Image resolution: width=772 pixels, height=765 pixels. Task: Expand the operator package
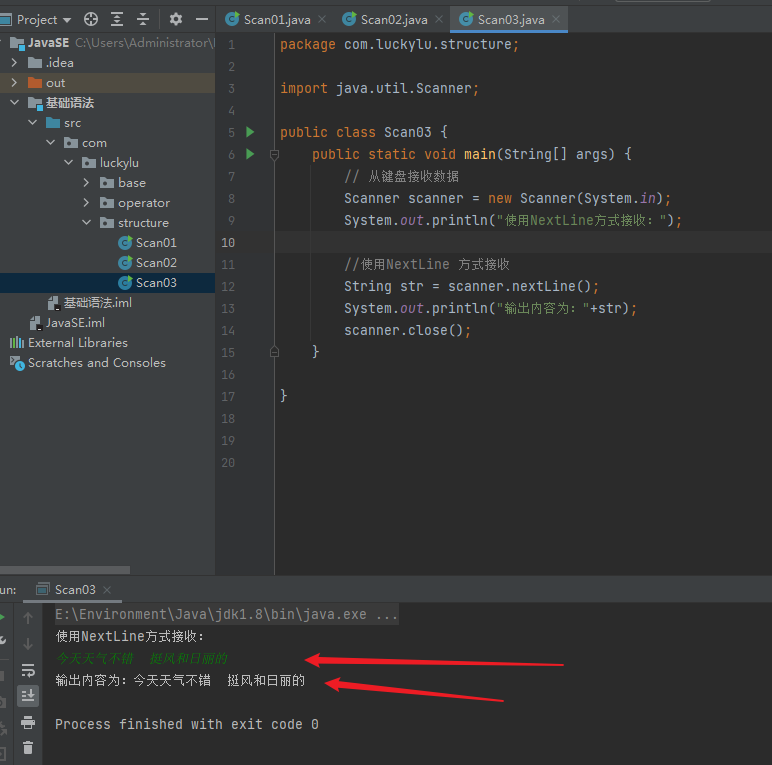point(87,202)
